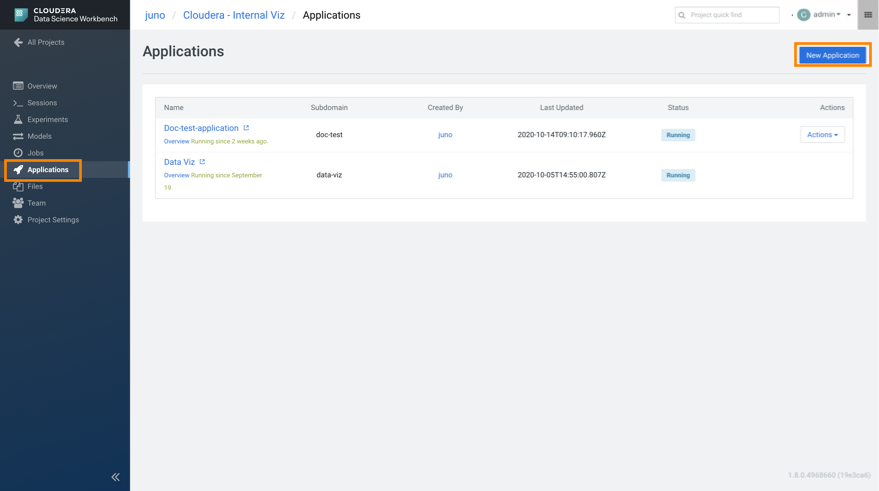This screenshot has height=491, width=879.
Task: Open the Overview link under Data Viz
Action: point(176,175)
